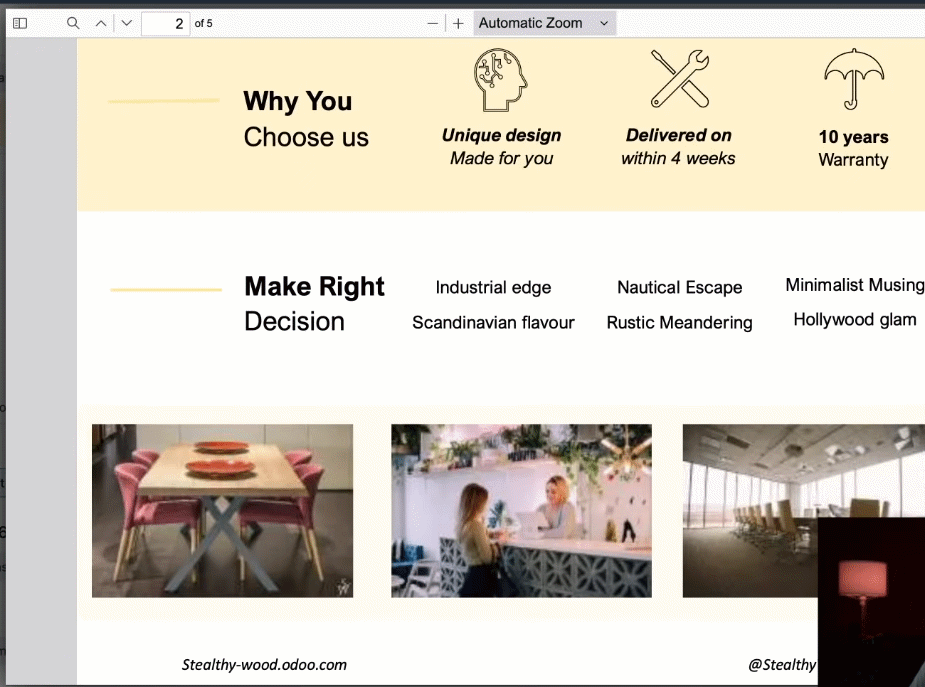Click the café counter photo
Viewport: 925px width, 687px height.
(x=521, y=511)
